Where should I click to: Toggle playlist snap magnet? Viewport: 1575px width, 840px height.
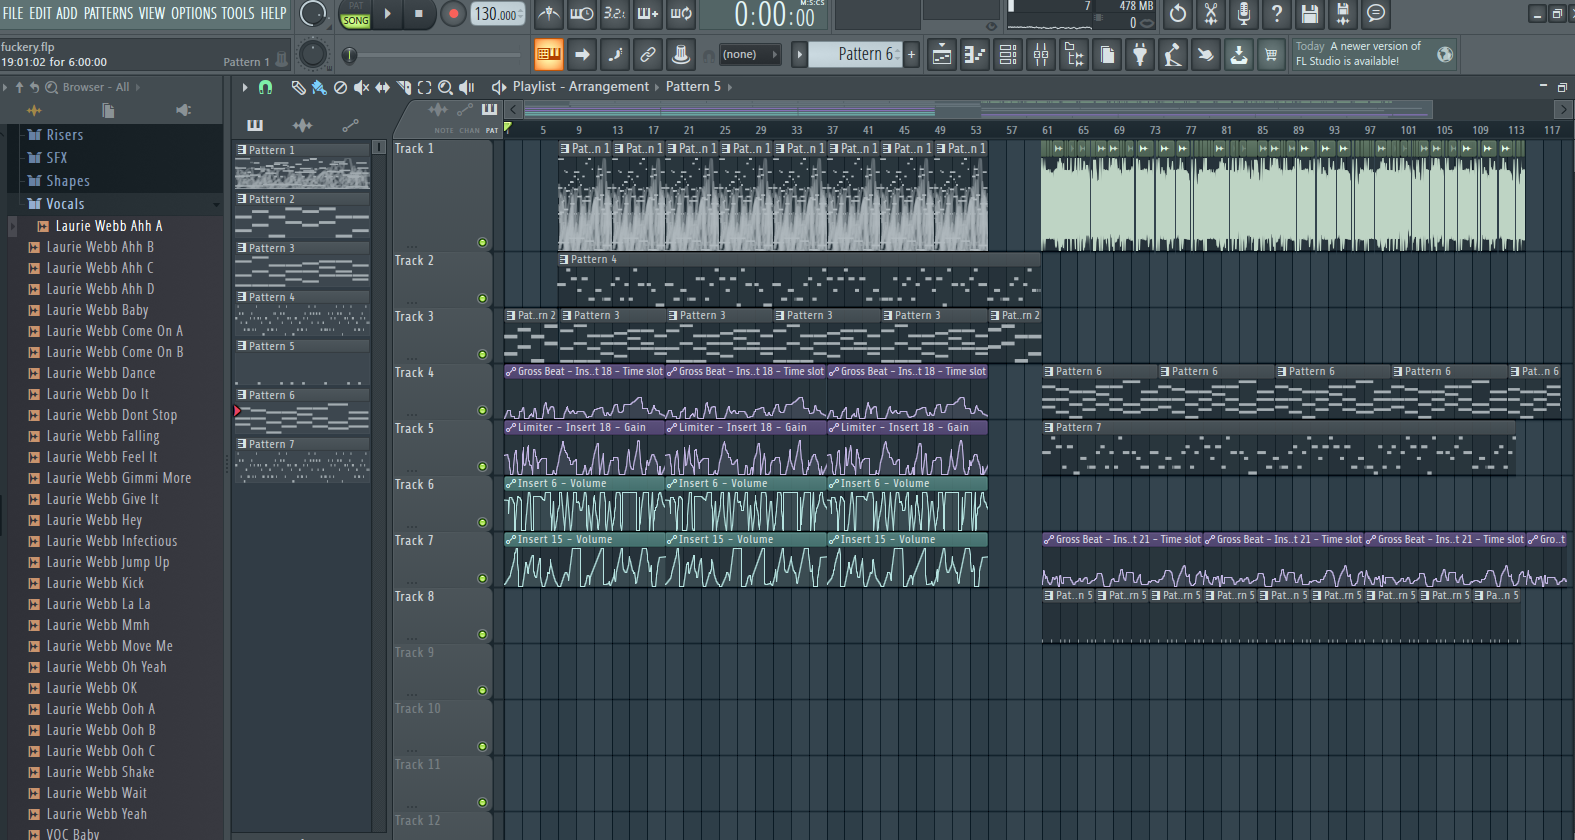click(265, 88)
